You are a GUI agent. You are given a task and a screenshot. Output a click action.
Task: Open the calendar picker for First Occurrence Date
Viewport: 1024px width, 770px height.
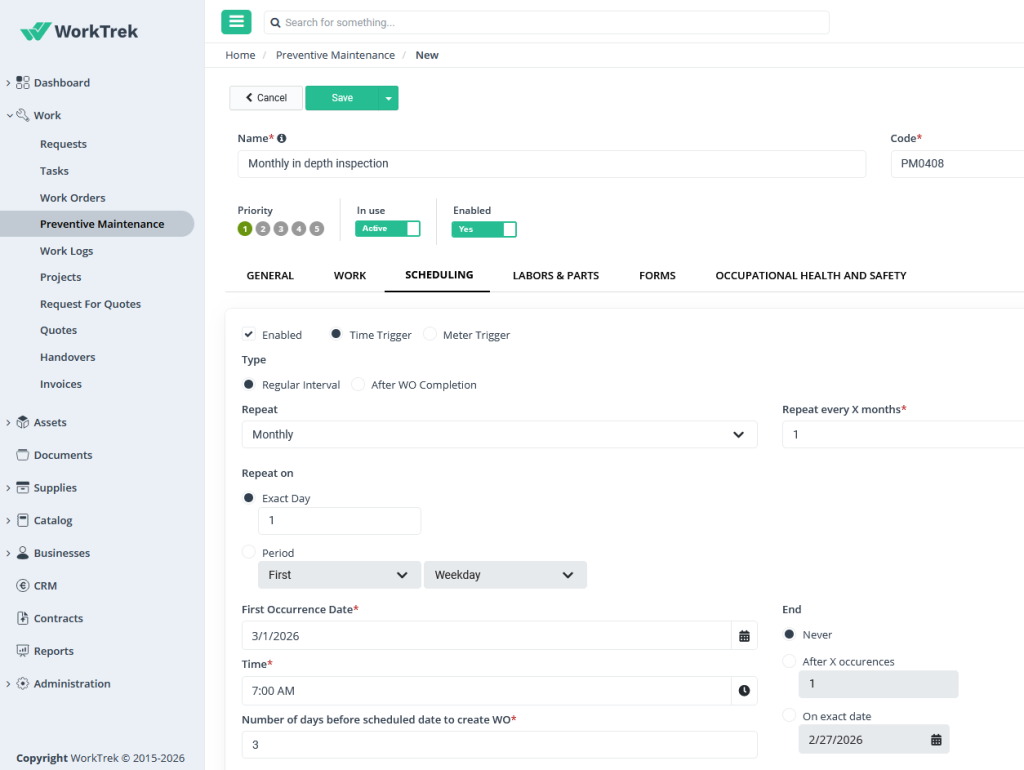(745, 635)
